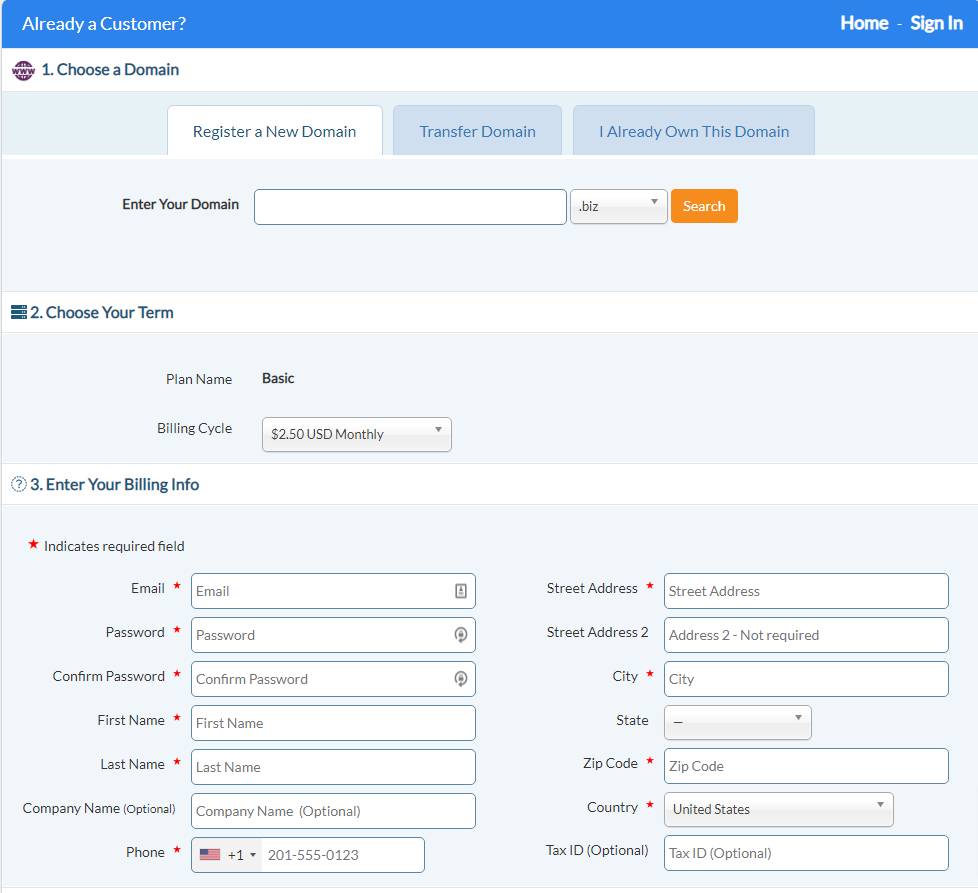Go to the Home link

click(x=864, y=23)
